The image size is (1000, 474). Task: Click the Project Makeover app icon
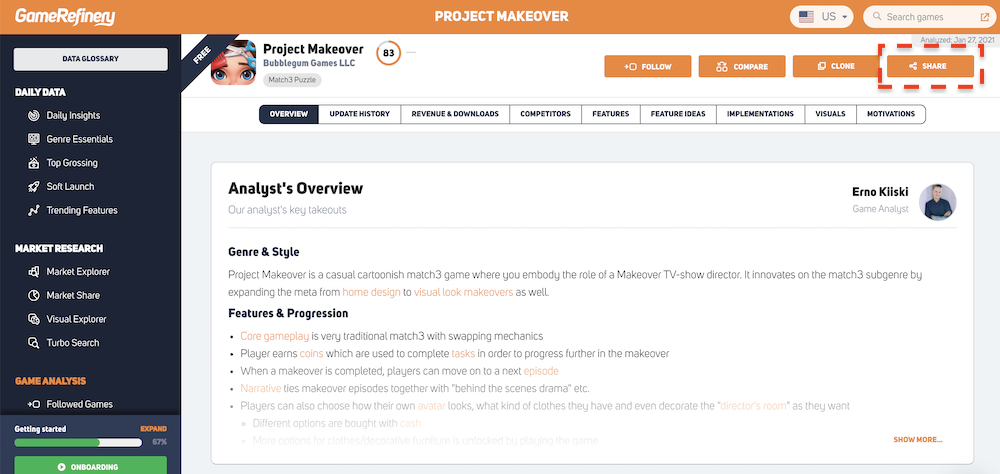pos(233,63)
